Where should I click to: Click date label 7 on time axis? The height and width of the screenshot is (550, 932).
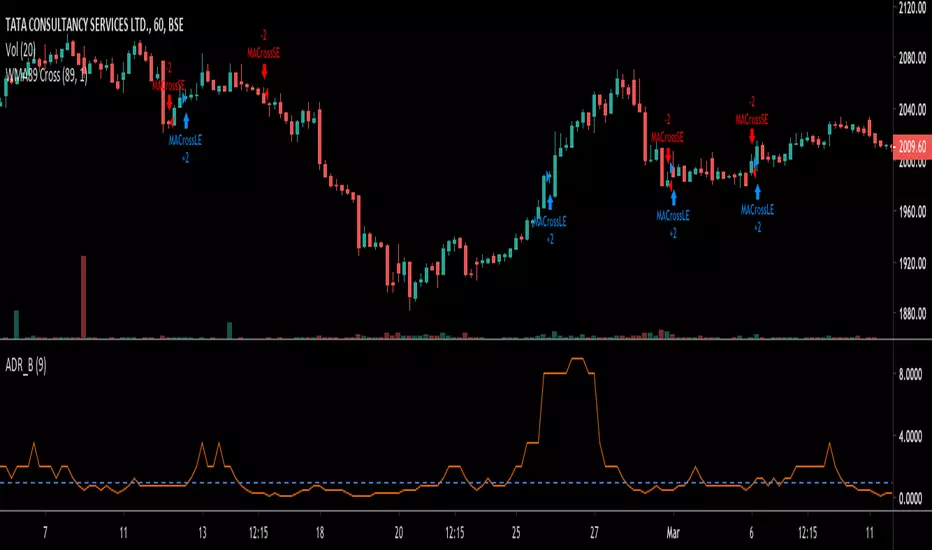click(45, 533)
